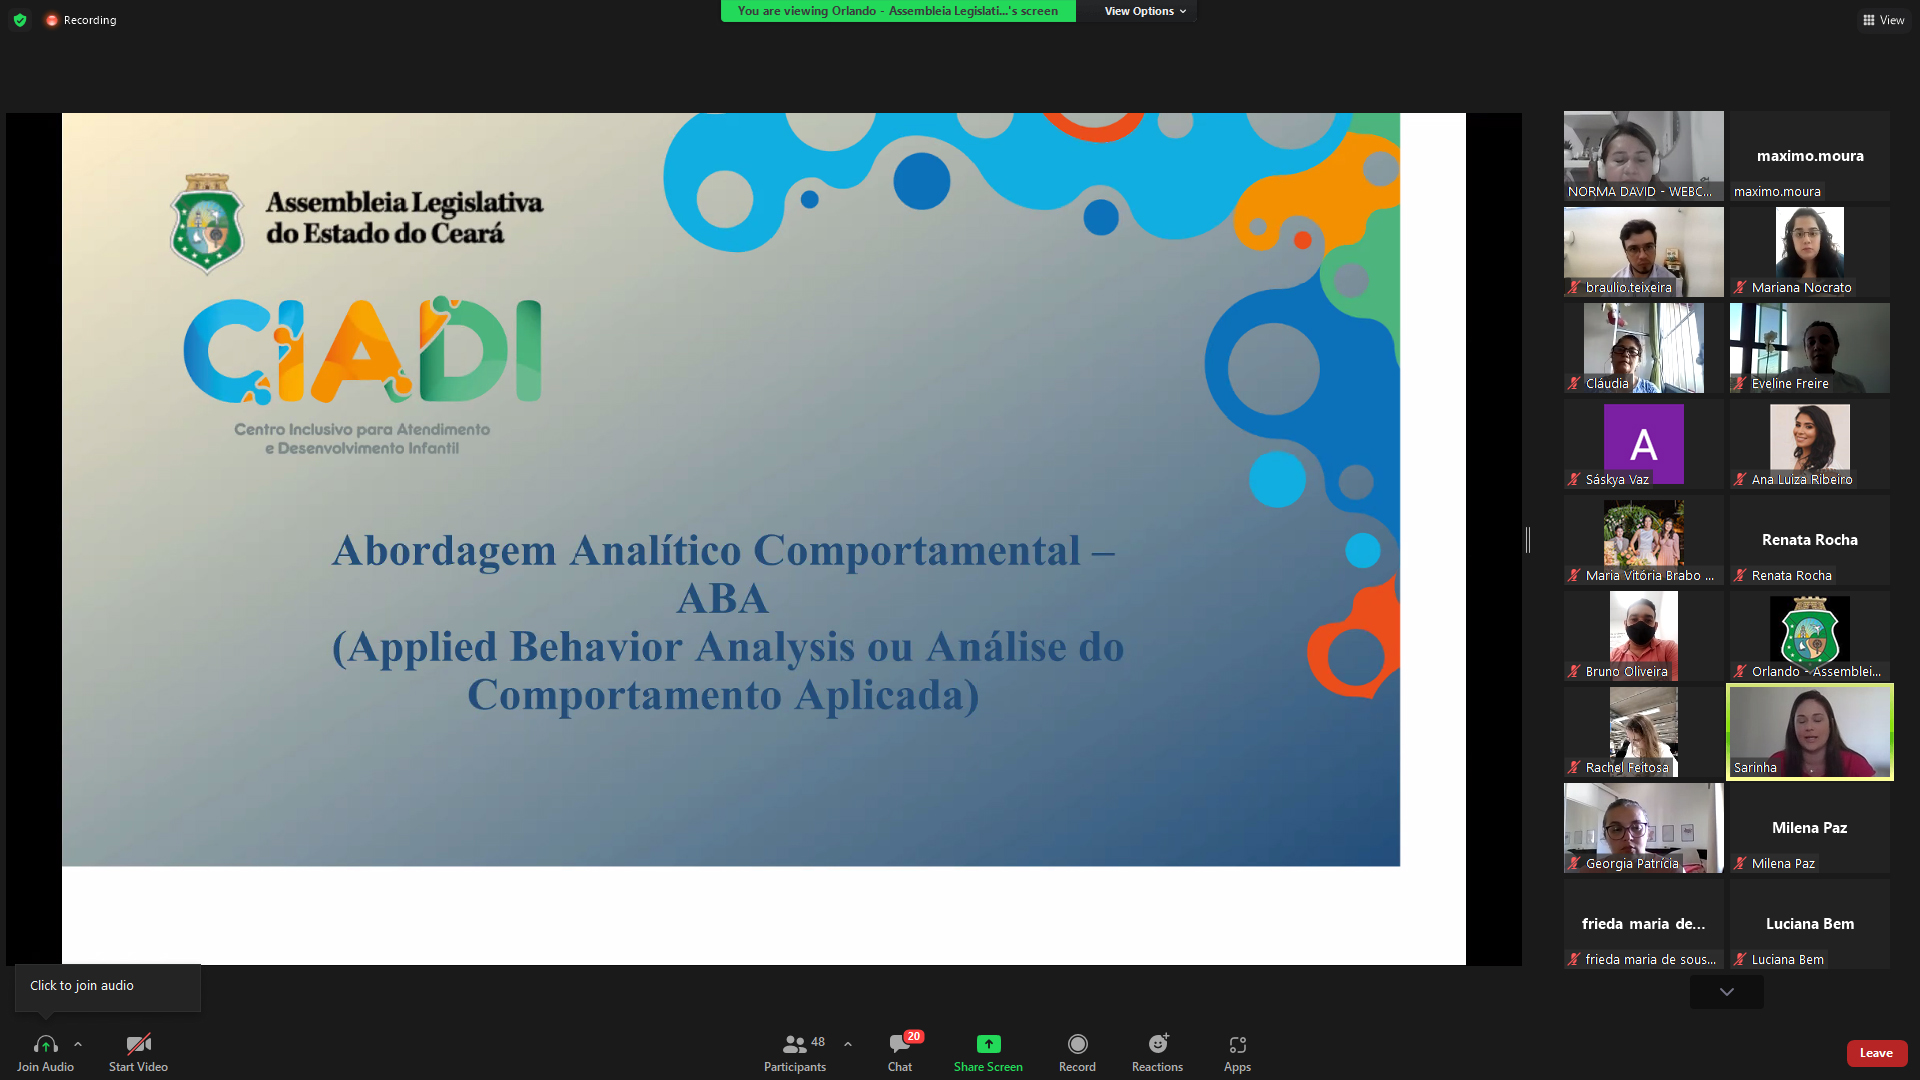The image size is (1920, 1080).
Task: Open the Participants panel icon
Action: click(795, 1044)
